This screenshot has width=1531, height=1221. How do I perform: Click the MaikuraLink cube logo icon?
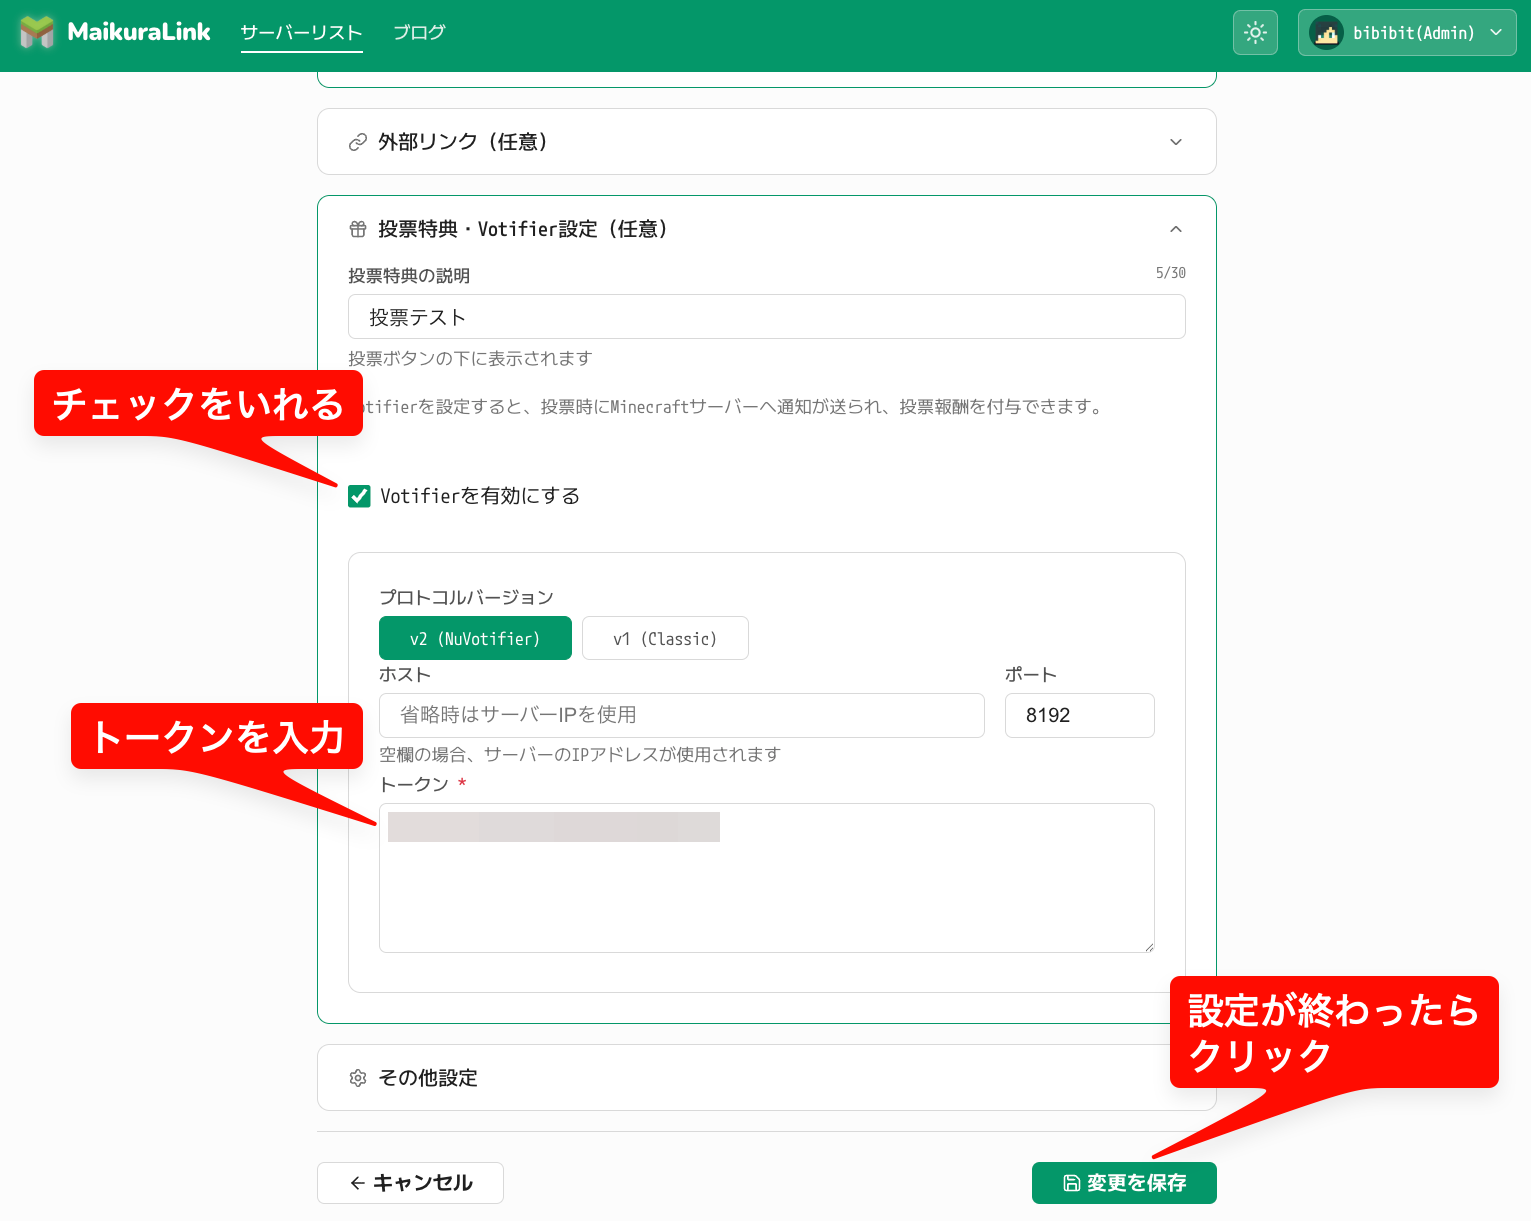click(37, 32)
